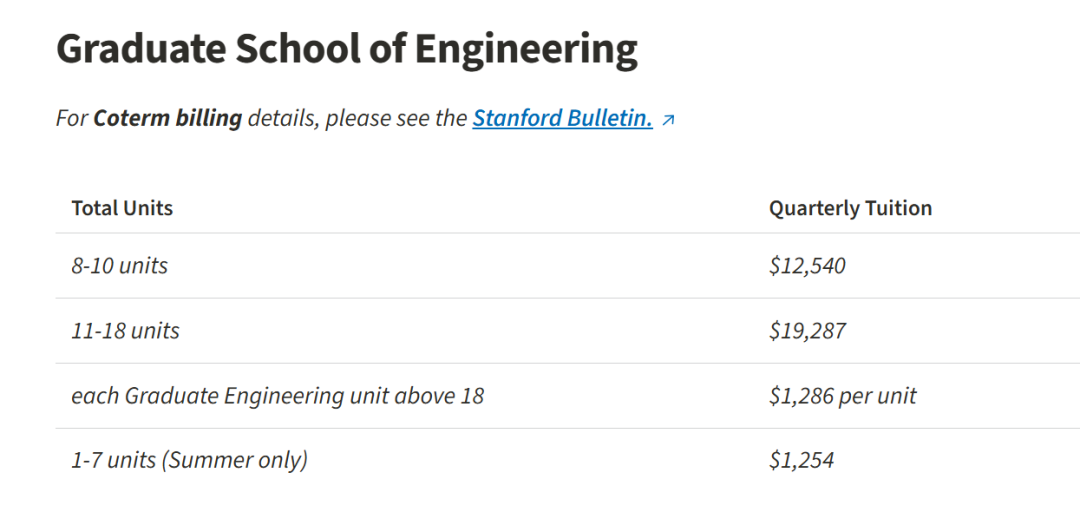This screenshot has height=512, width=1080.
Task: Click the 1-7 units (Summer only) label
Action: click(189, 460)
